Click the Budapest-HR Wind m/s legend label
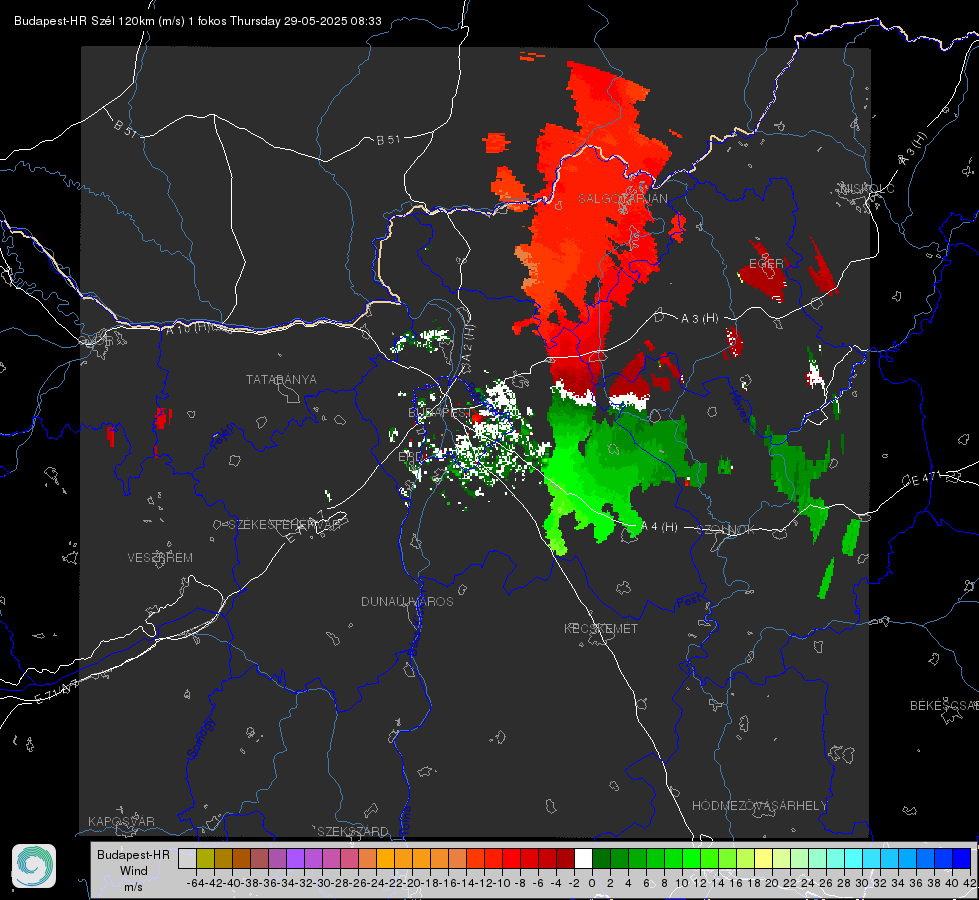This screenshot has height=900, width=979. 134,871
